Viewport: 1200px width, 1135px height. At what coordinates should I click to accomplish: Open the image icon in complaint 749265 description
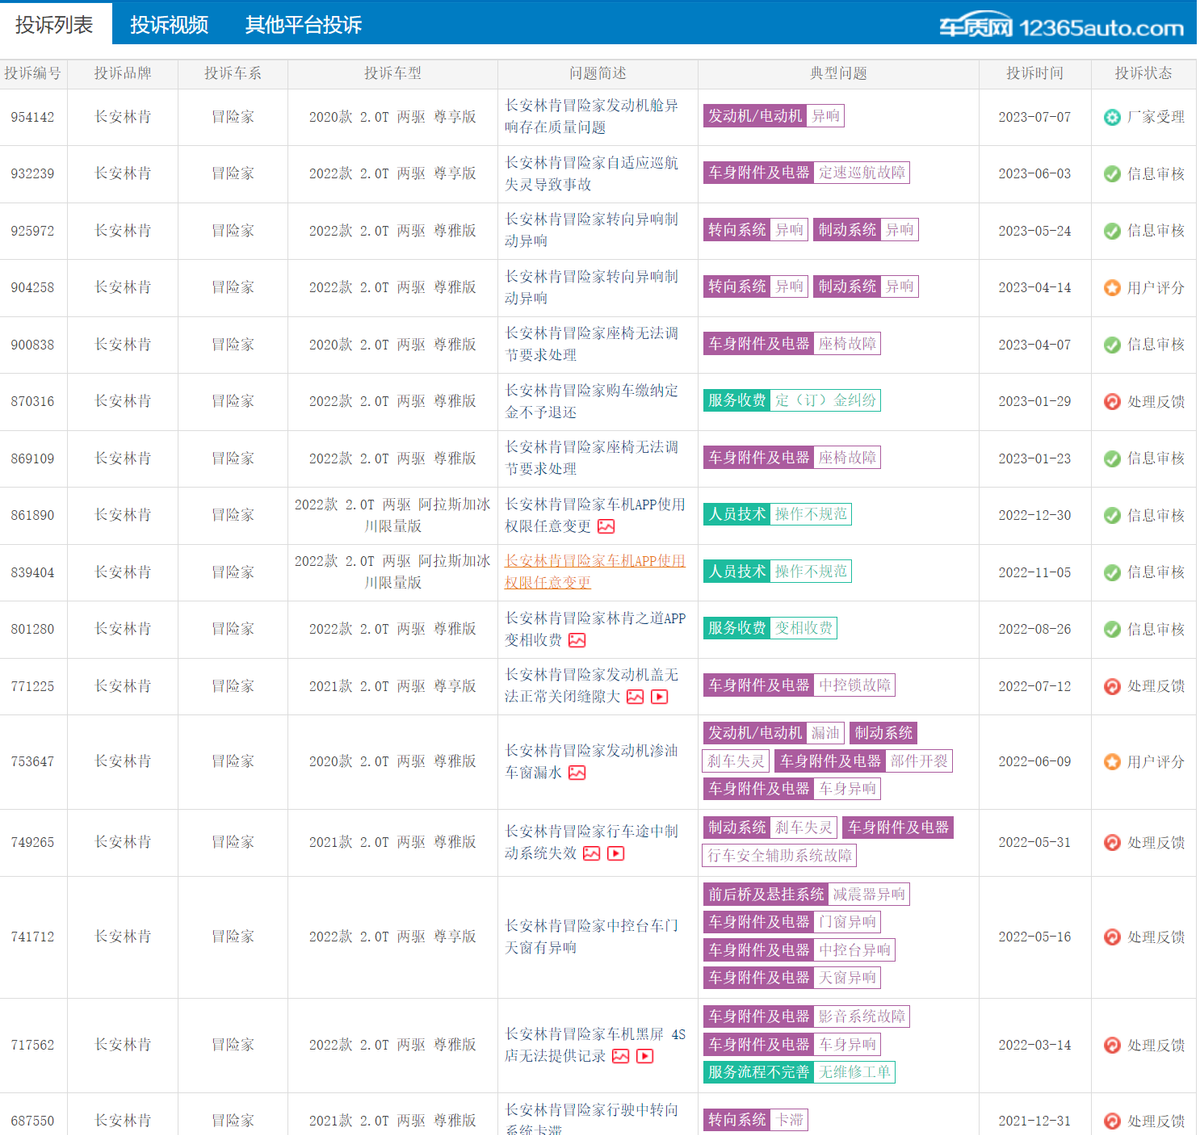pyautogui.click(x=592, y=854)
